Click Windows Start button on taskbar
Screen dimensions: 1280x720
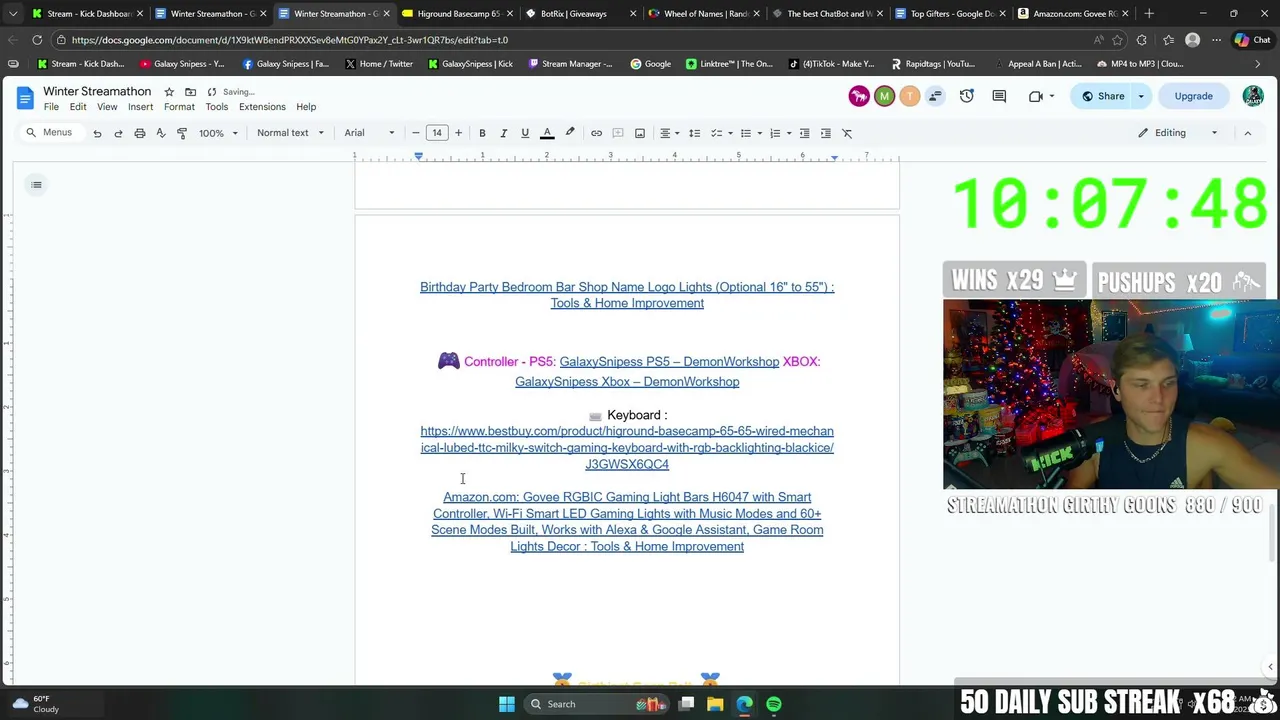pos(507,704)
